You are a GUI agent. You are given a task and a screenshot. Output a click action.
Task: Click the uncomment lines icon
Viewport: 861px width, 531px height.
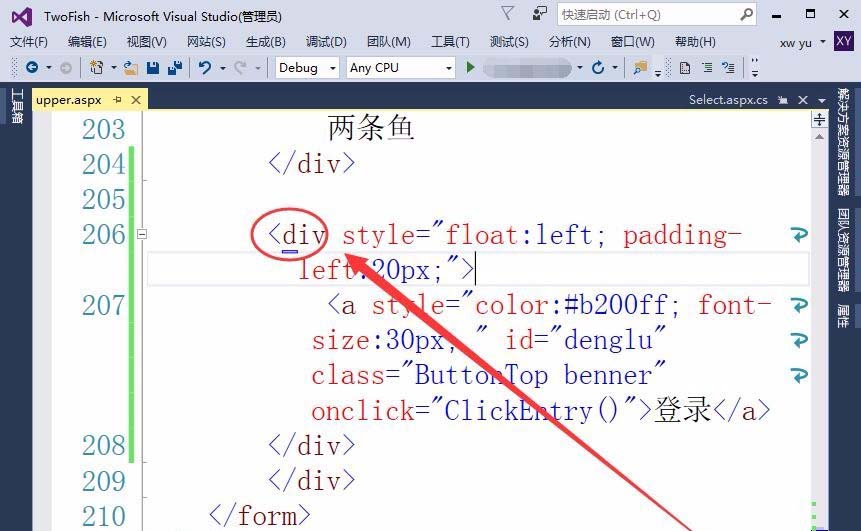(729, 68)
